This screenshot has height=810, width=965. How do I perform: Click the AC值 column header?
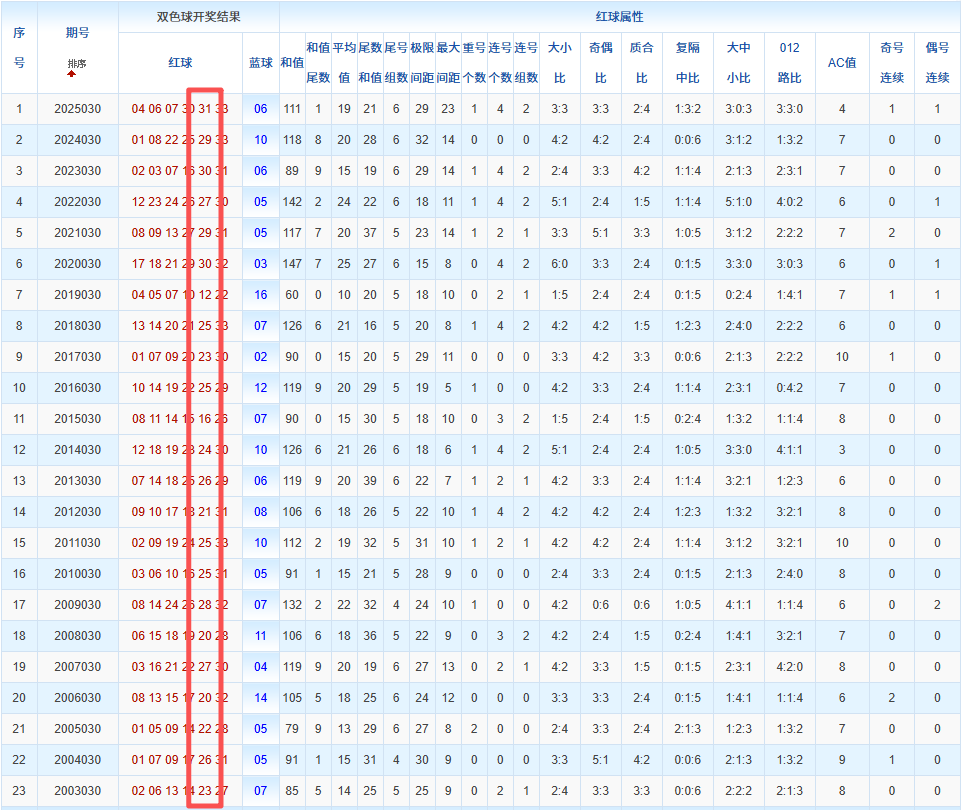[842, 62]
